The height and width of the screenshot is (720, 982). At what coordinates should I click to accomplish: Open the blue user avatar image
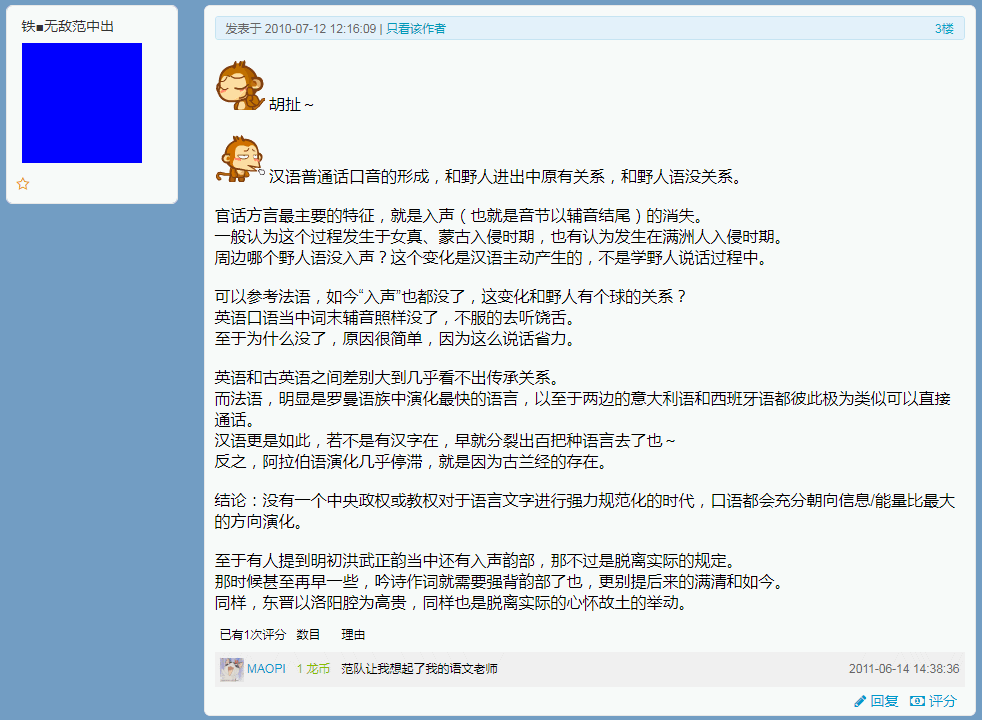pos(82,103)
